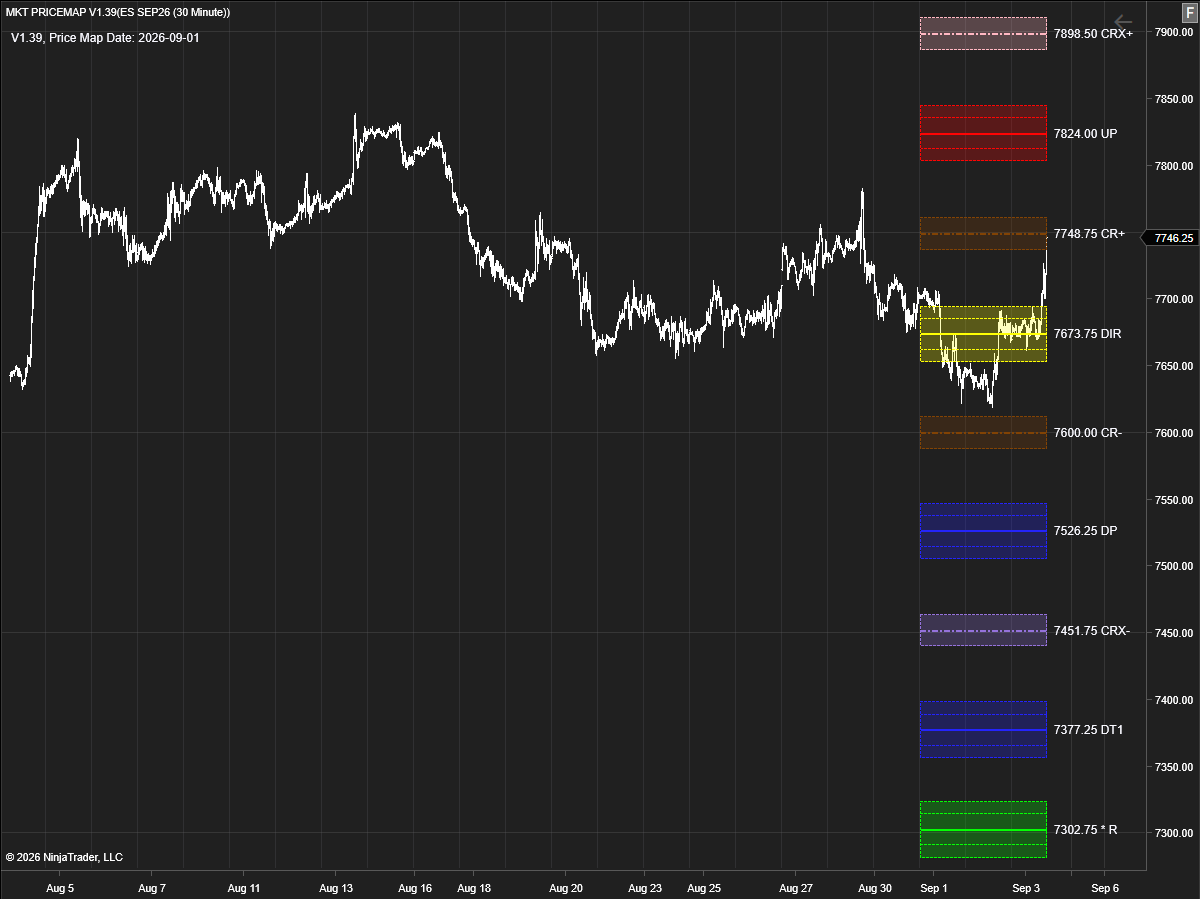Select the blue DT1 zone box
Screen dimensions: 1200x899
coord(983,730)
